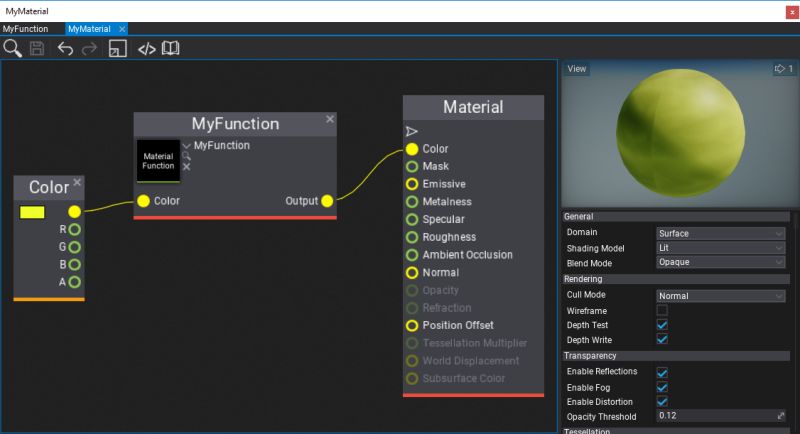Image resolution: width=800 pixels, height=434 pixels.
Task: Click the A channel output pin
Action: coord(74,282)
